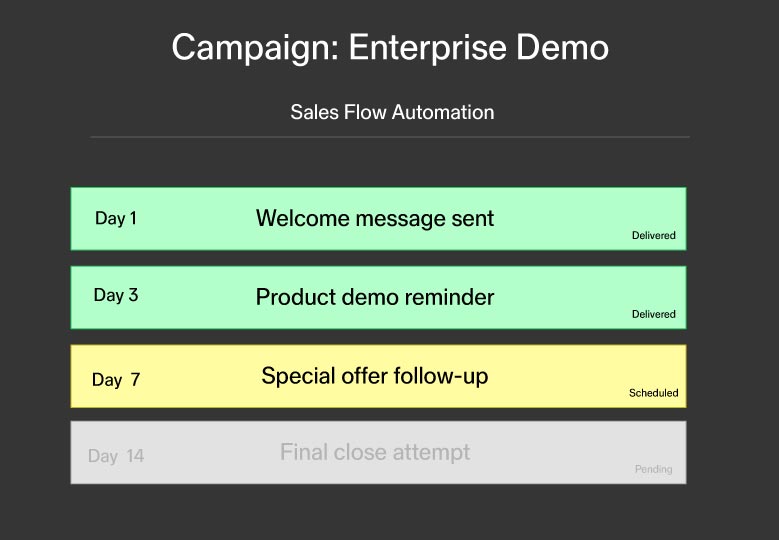This screenshot has width=779, height=540.
Task: Click the "Campaign: Enterprise Demo" title
Action: (x=389, y=48)
